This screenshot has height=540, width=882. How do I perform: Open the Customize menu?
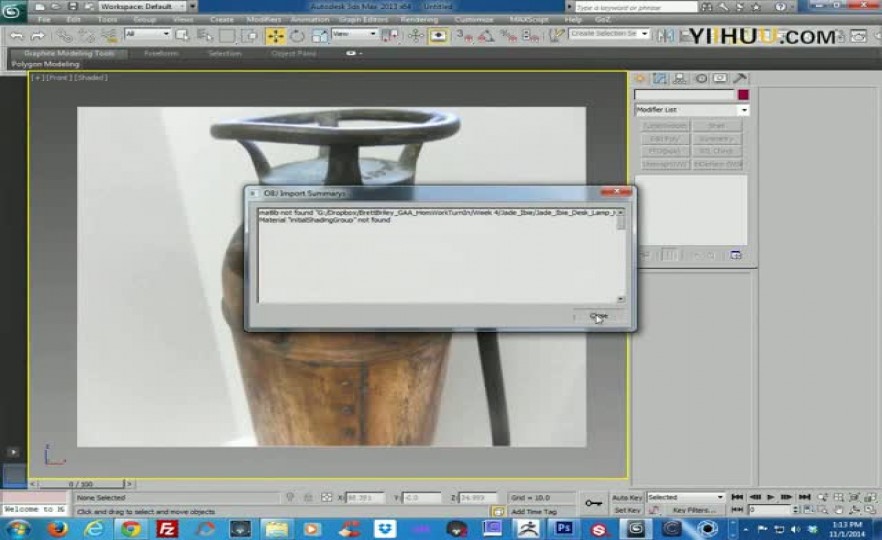coord(474,19)
